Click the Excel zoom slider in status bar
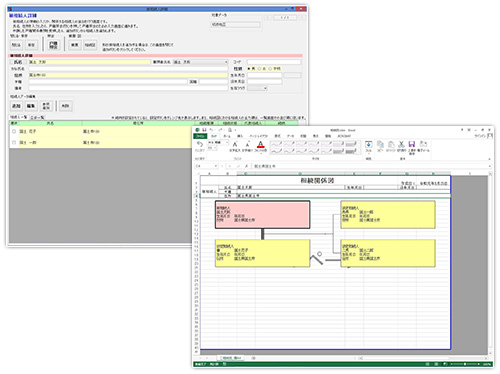Viewport: 500px width, 374px height. (x=465, y=364)
